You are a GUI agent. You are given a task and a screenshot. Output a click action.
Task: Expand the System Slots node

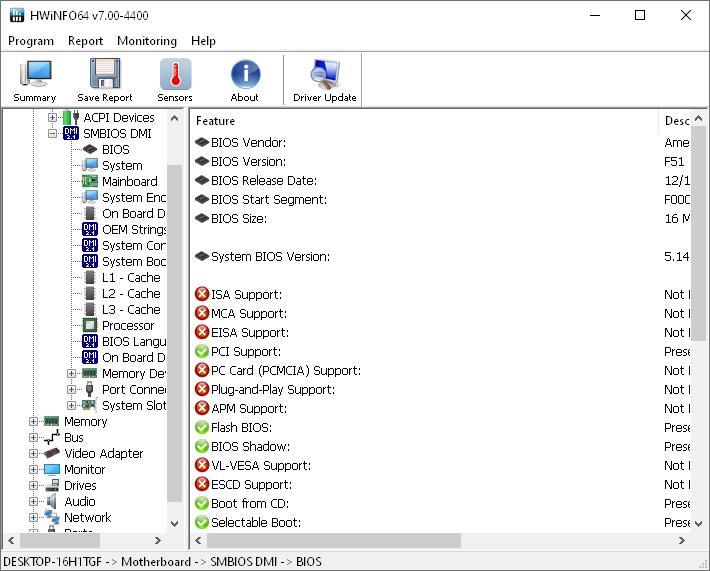coord(71,405)
